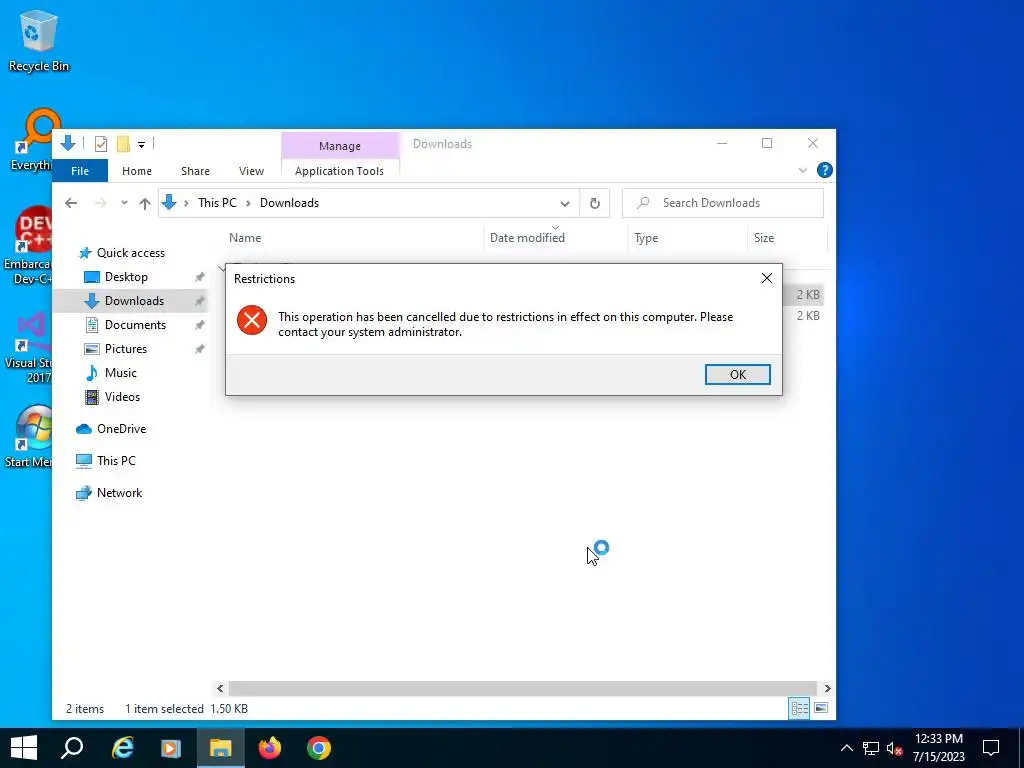Screen dimensions: 1024x768
Task: Open Documents in navigation pane
Action: point(135,325)
